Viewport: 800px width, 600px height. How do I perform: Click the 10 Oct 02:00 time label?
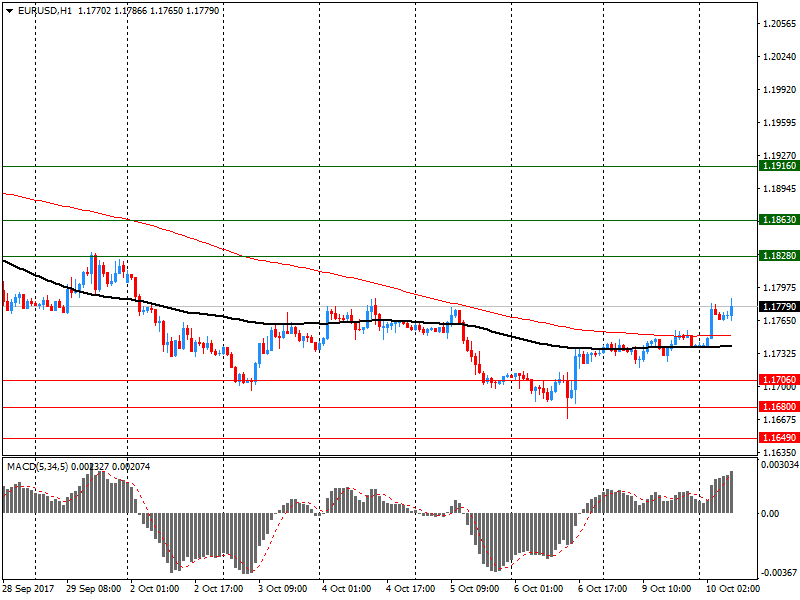(x=733, y=589)
